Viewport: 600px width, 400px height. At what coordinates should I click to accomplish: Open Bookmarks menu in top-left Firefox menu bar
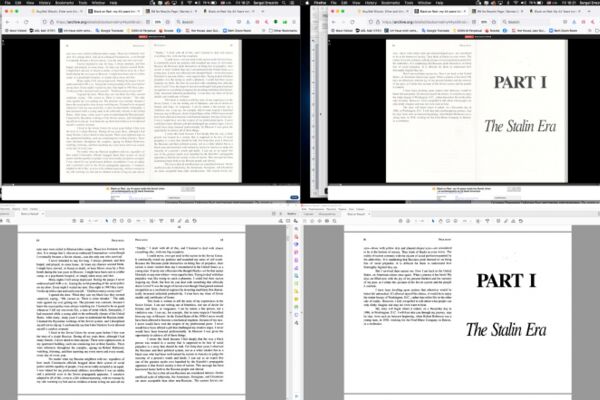click(x=64, y=3)
